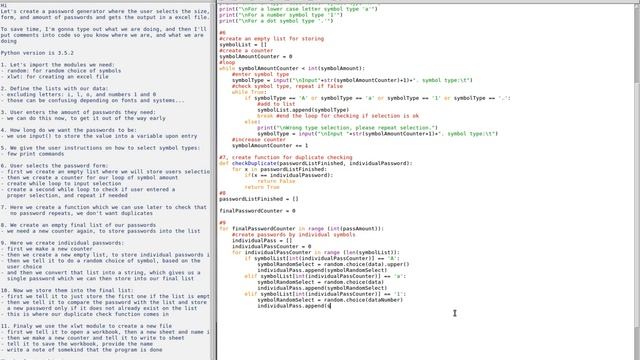The width and height of the screenshot is (640, 360).
Task: Click '2. Define the lists with our data:'
Action: (54, 89)
